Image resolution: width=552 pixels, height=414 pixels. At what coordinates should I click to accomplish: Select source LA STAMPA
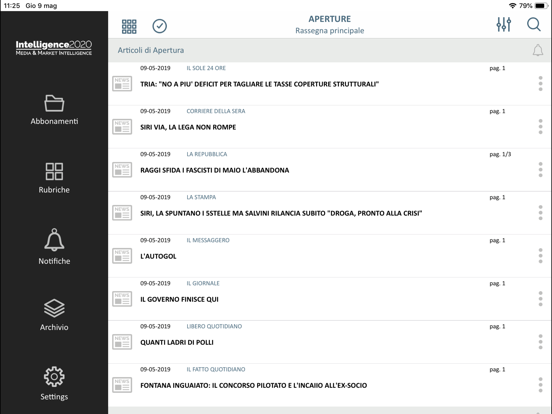(x=201, y=197)
